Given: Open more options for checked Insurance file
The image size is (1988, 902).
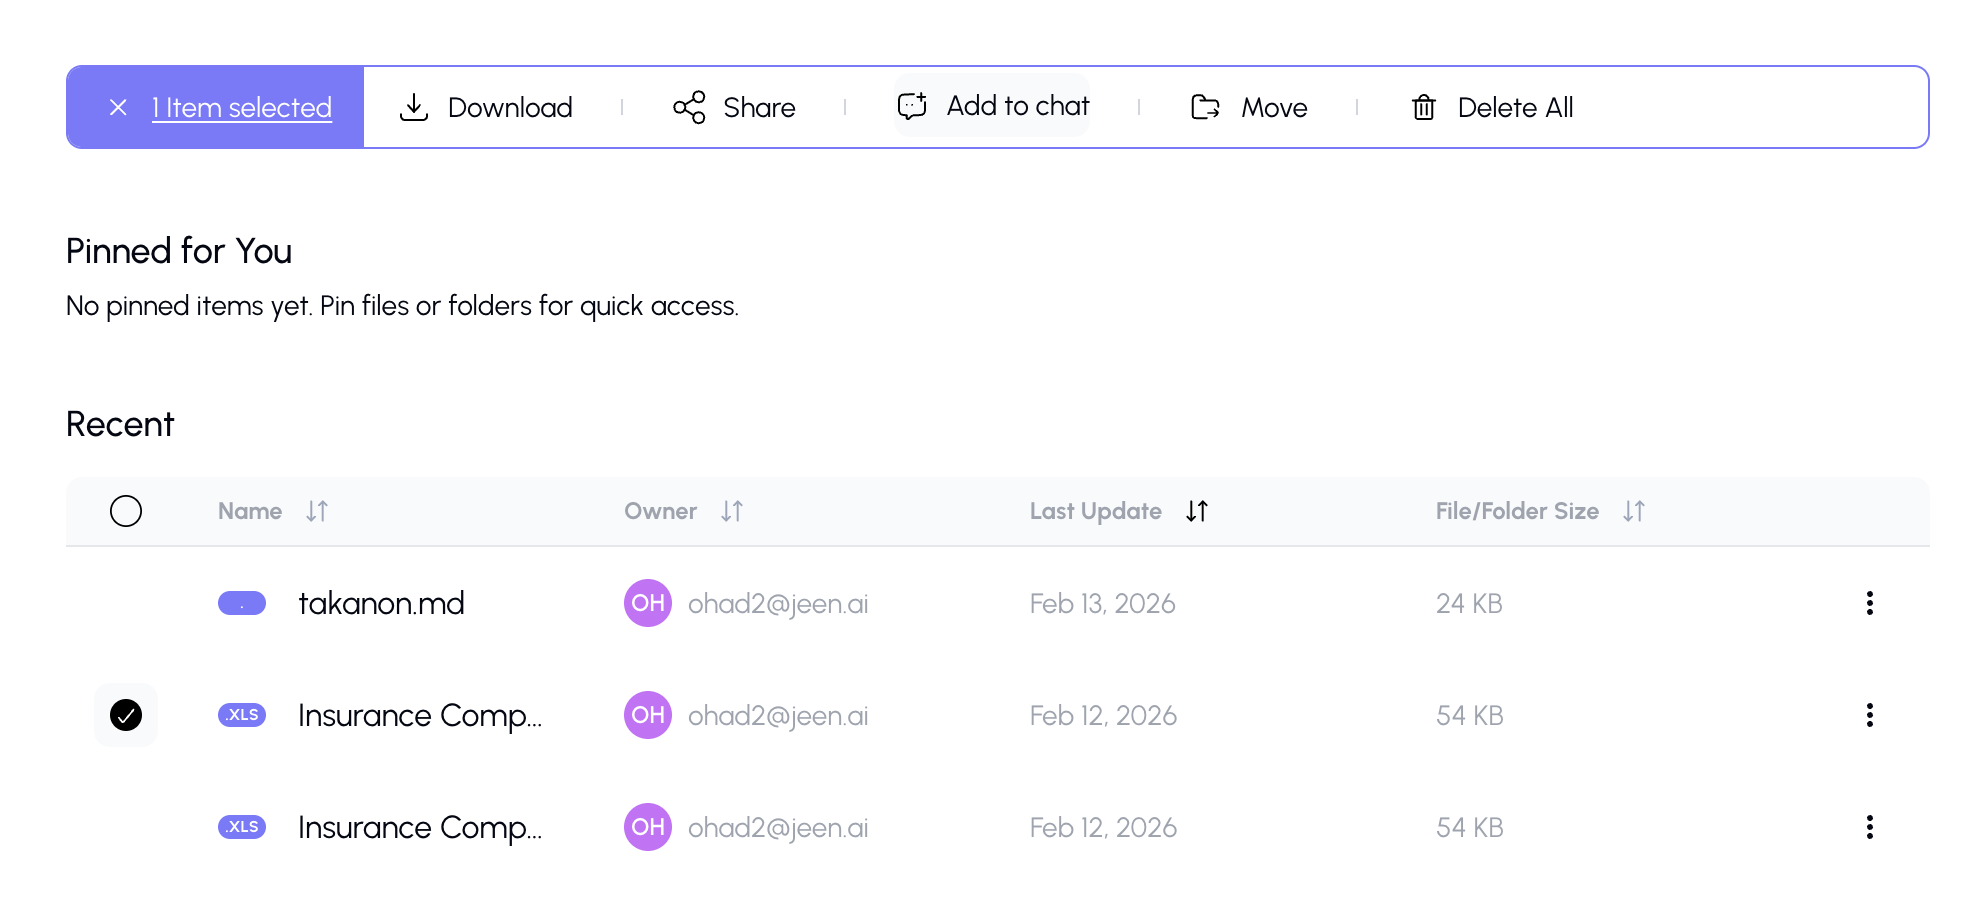Looking at the screenshot, I should 1869,715.
